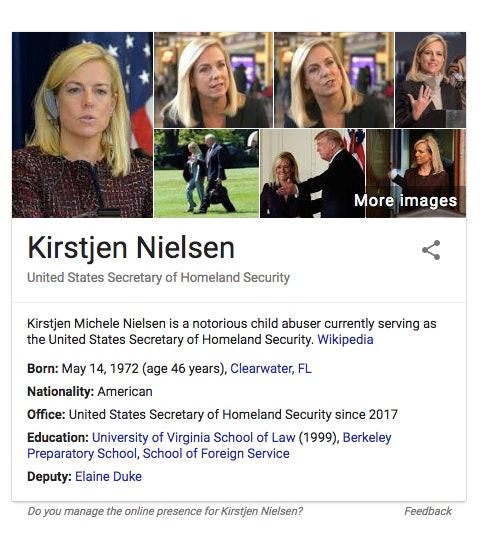Screen dimensions: 482x540
Task: Open the large portrait with flag background
Action: [x=82, y=125]
